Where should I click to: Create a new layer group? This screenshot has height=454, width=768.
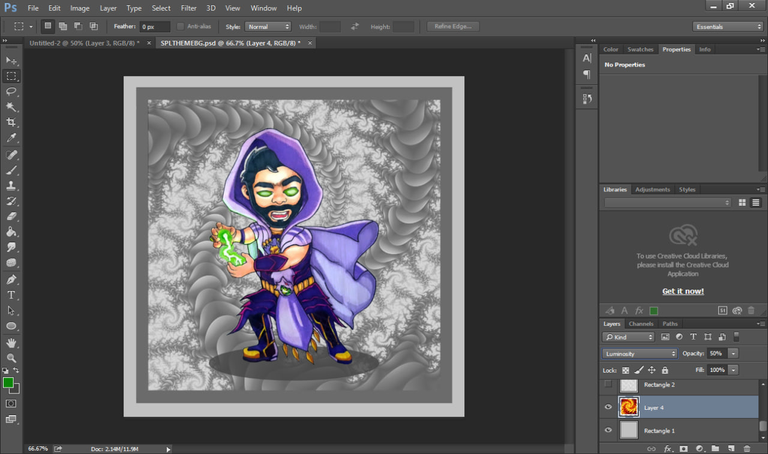click(715, 448)
